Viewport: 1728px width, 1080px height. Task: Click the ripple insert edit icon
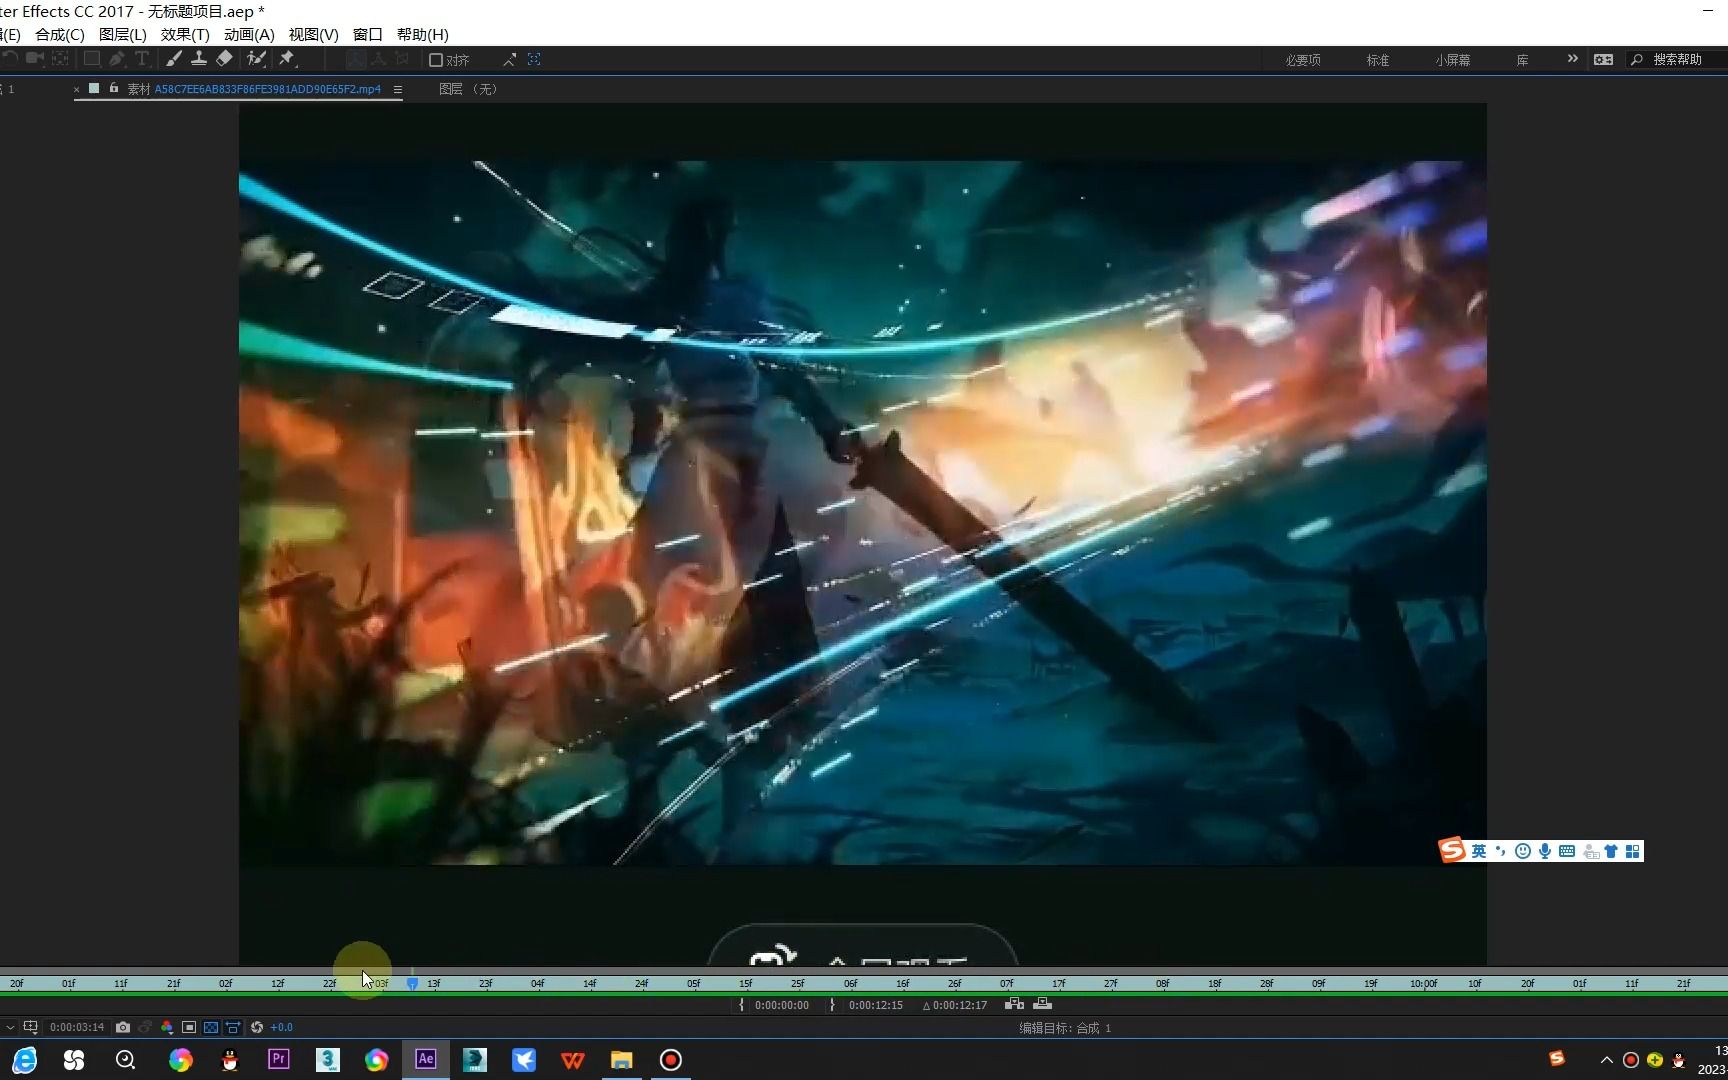click(1014, 1004)
